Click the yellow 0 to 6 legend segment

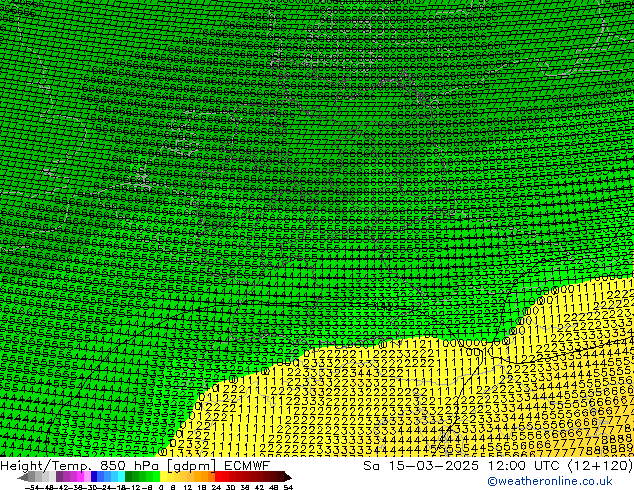(163, 476)
